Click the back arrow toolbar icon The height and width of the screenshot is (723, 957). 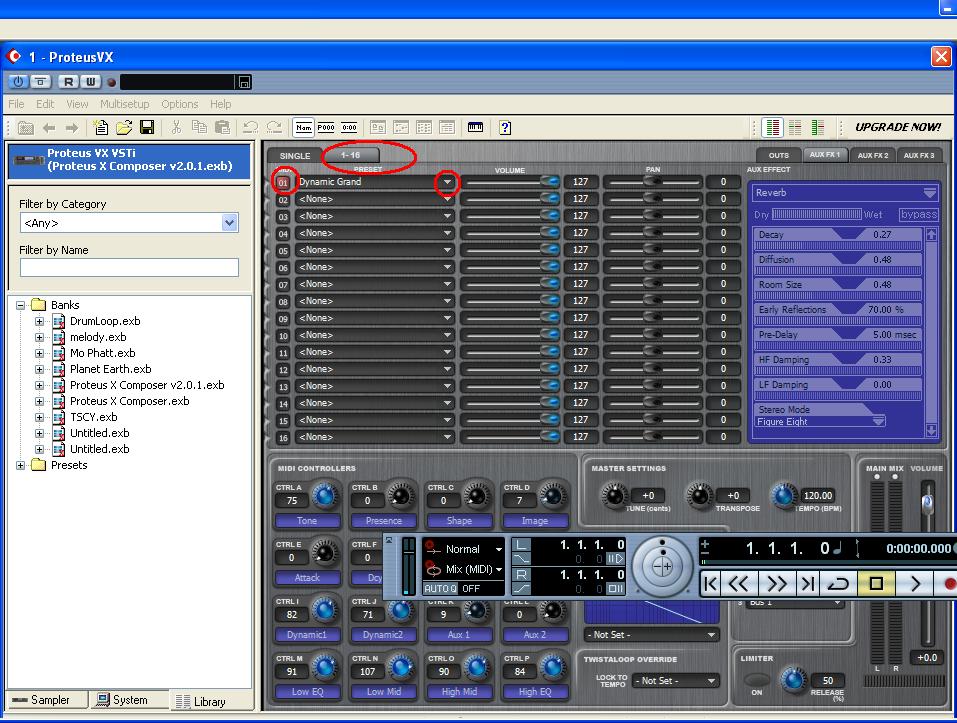click(49, 128)
